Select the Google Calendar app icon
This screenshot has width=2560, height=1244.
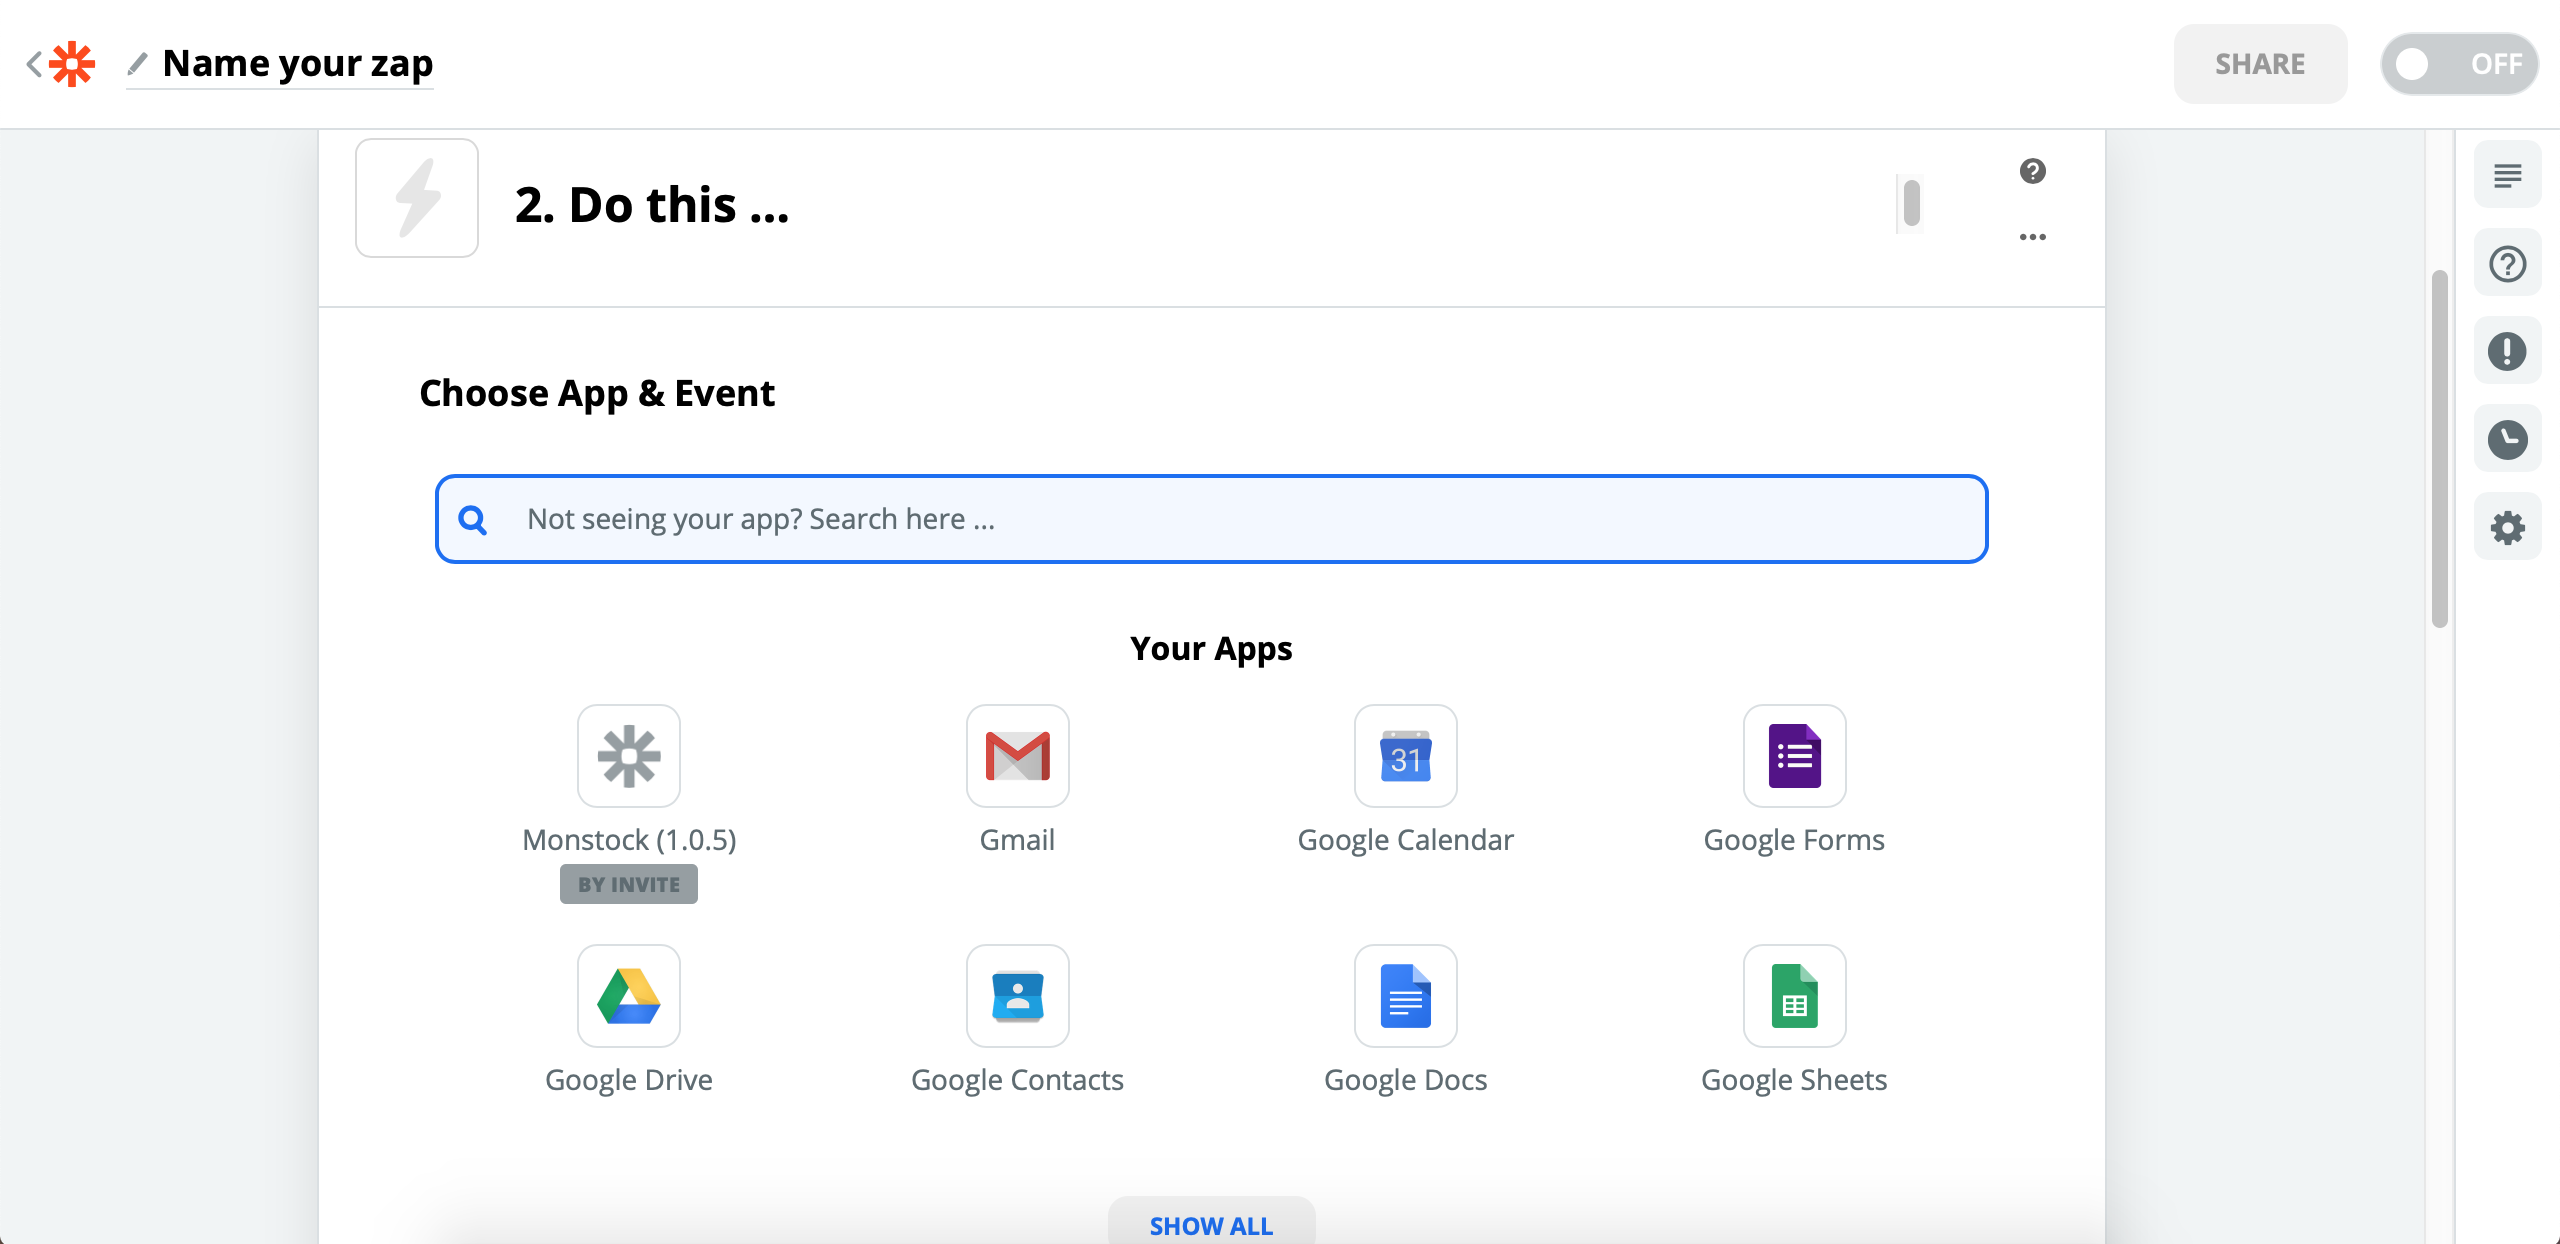(1406, 756)
